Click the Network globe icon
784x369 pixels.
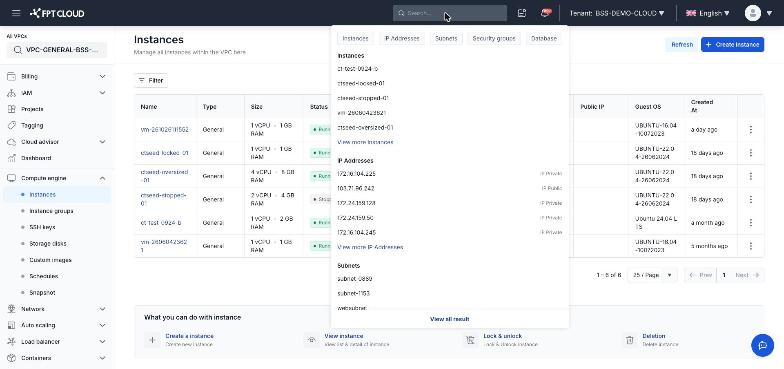[x=12, y=309]
